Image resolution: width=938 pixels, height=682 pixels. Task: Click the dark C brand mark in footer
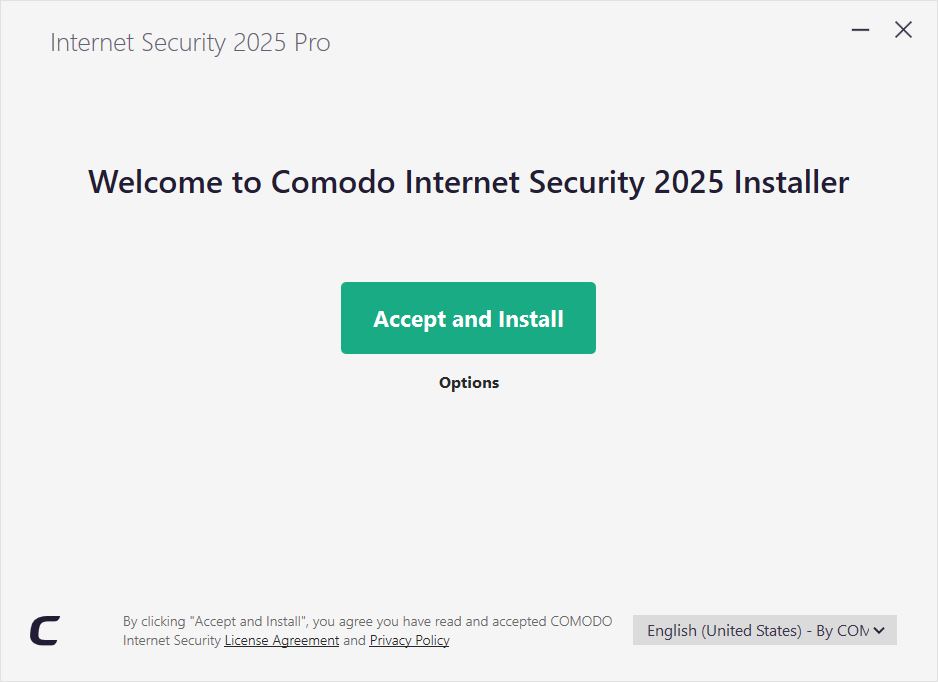(x=45, y=631)
